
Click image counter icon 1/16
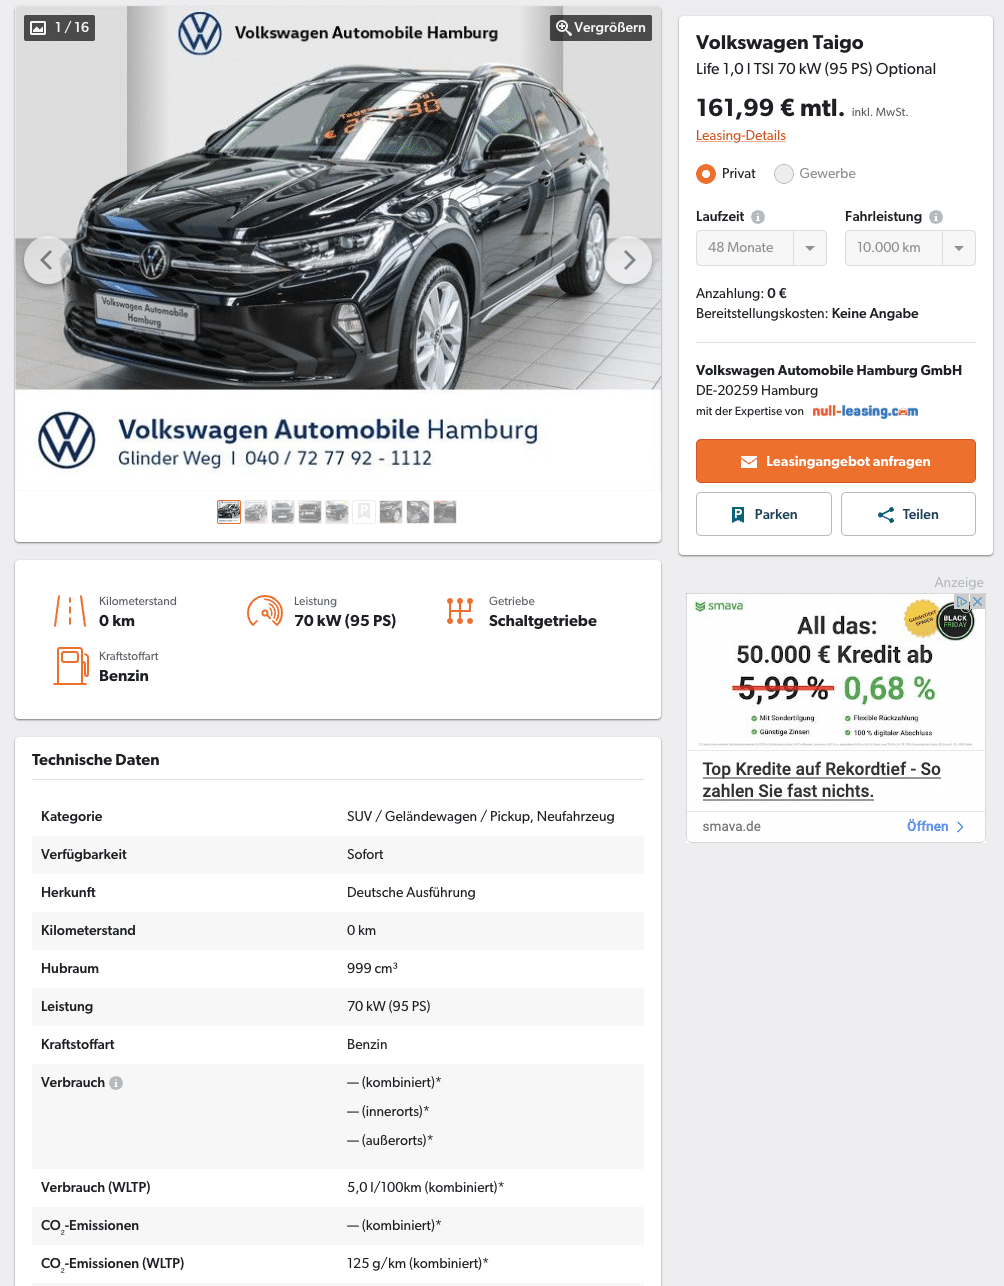click(39, 28)
